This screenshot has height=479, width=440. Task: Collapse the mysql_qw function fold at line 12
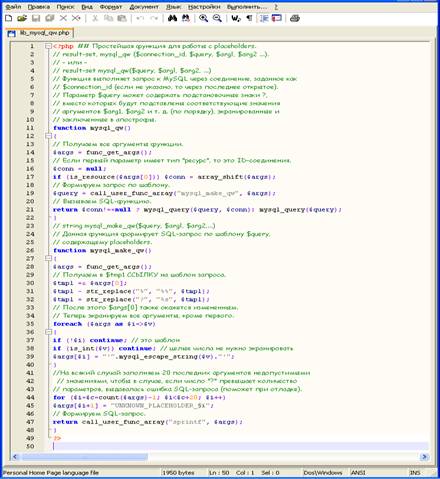pyautogui.click(x=48, y=136)
